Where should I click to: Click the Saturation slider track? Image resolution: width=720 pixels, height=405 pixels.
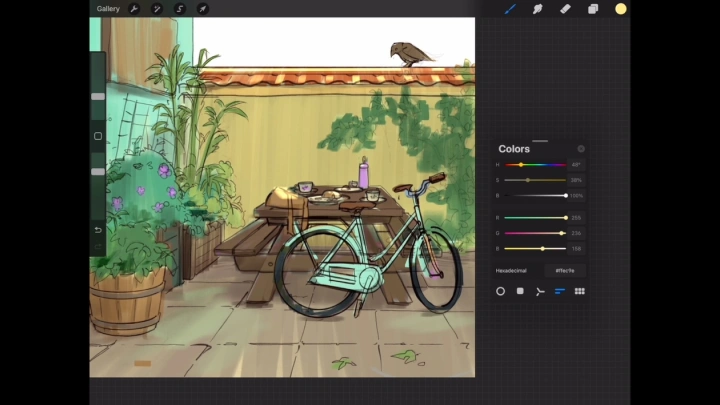(535, 180)
